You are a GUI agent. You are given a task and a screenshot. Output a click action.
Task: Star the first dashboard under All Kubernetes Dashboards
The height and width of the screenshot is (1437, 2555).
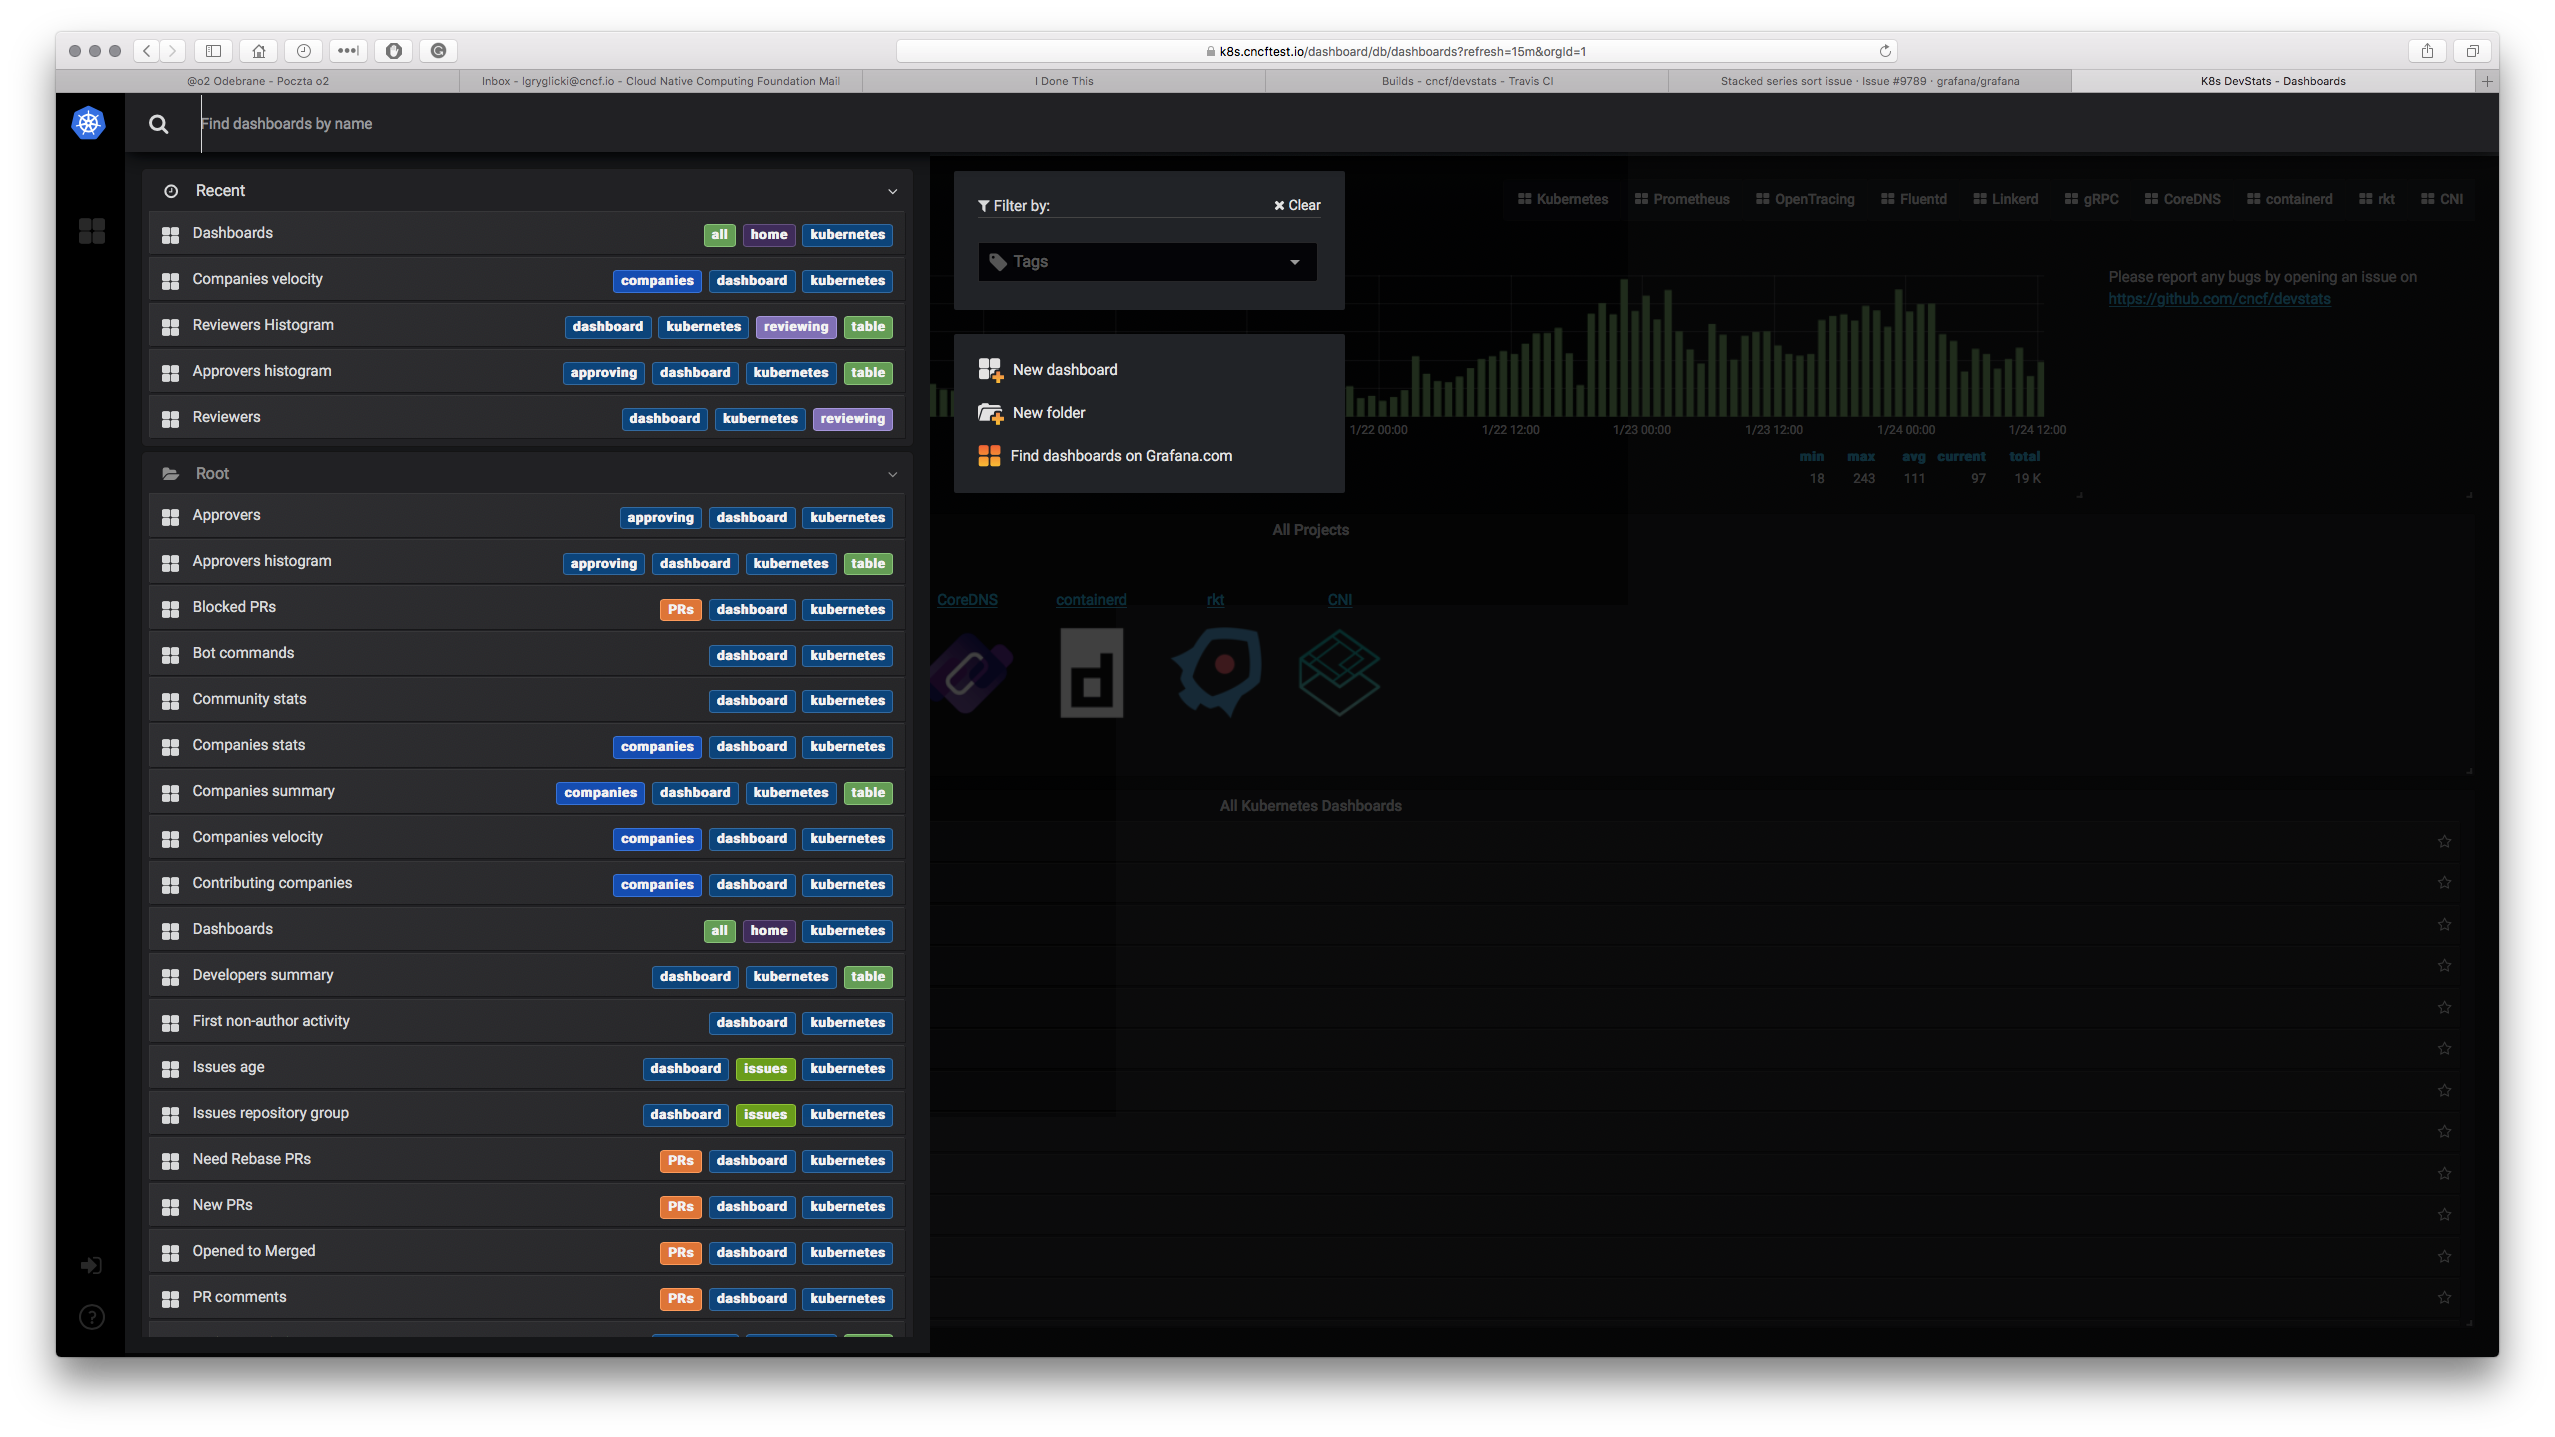point(2444,841)
